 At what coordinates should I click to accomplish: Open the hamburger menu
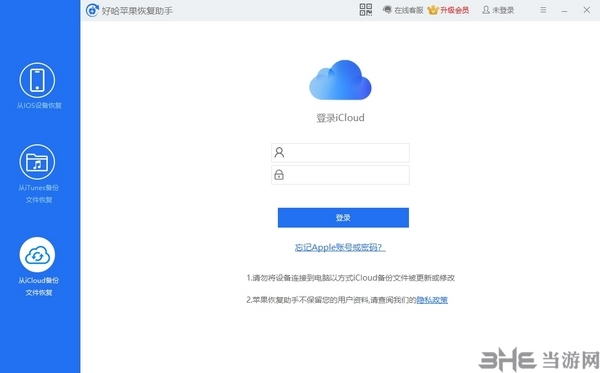tap(543, 10)
